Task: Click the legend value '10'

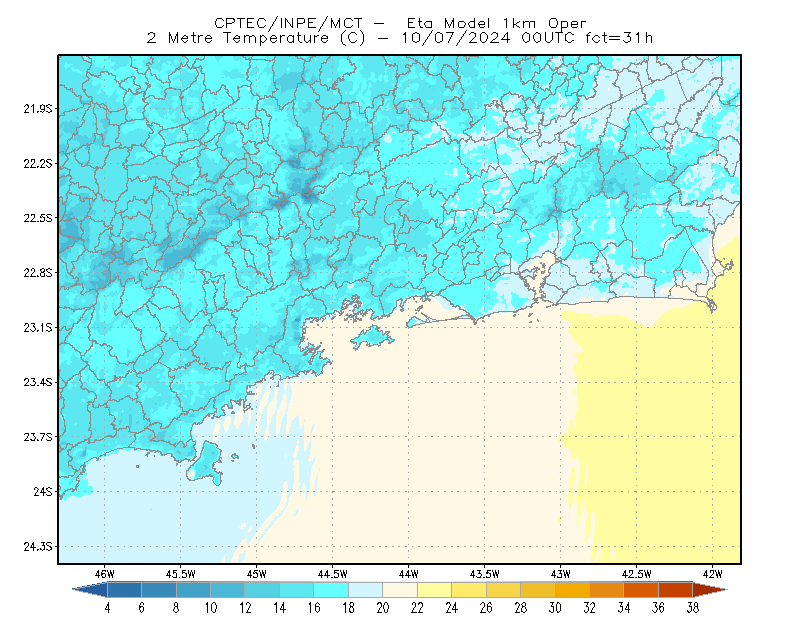Action: click(x=211, y=608)
